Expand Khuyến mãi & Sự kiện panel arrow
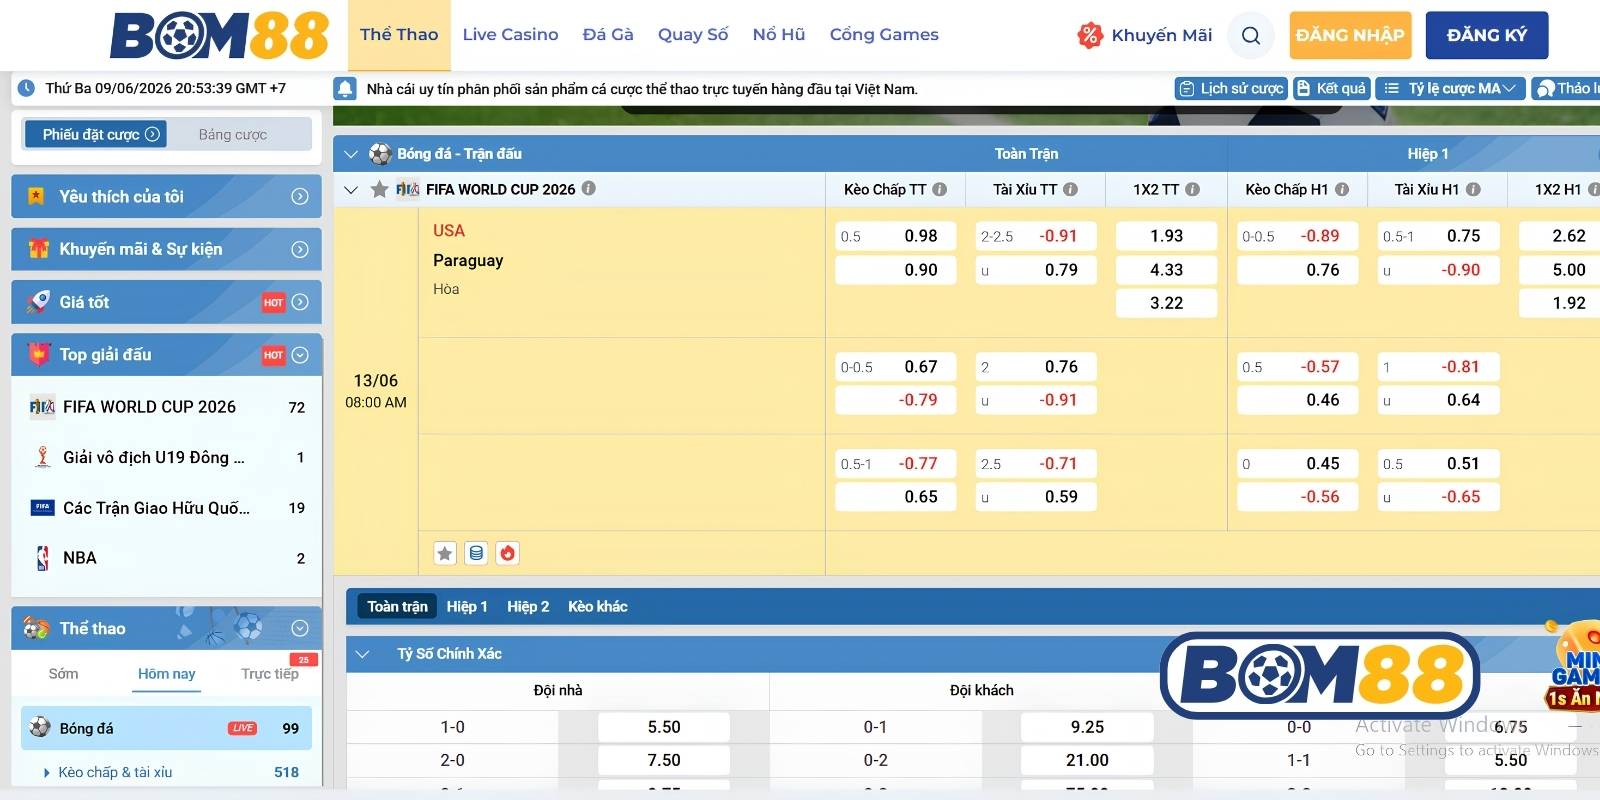The width and height of the screenshot is (1600, 800). (300, 250)
